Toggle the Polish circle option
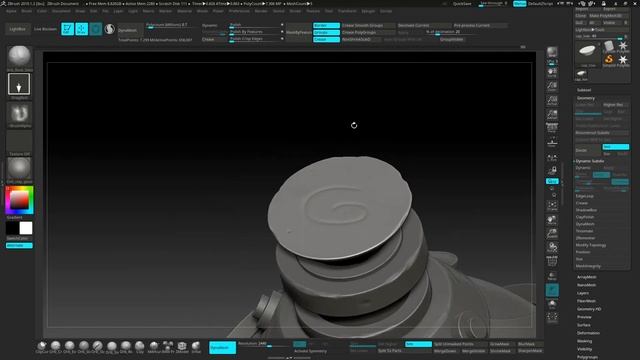The height and width of the screenshot is (360, 640). (282, 25)
